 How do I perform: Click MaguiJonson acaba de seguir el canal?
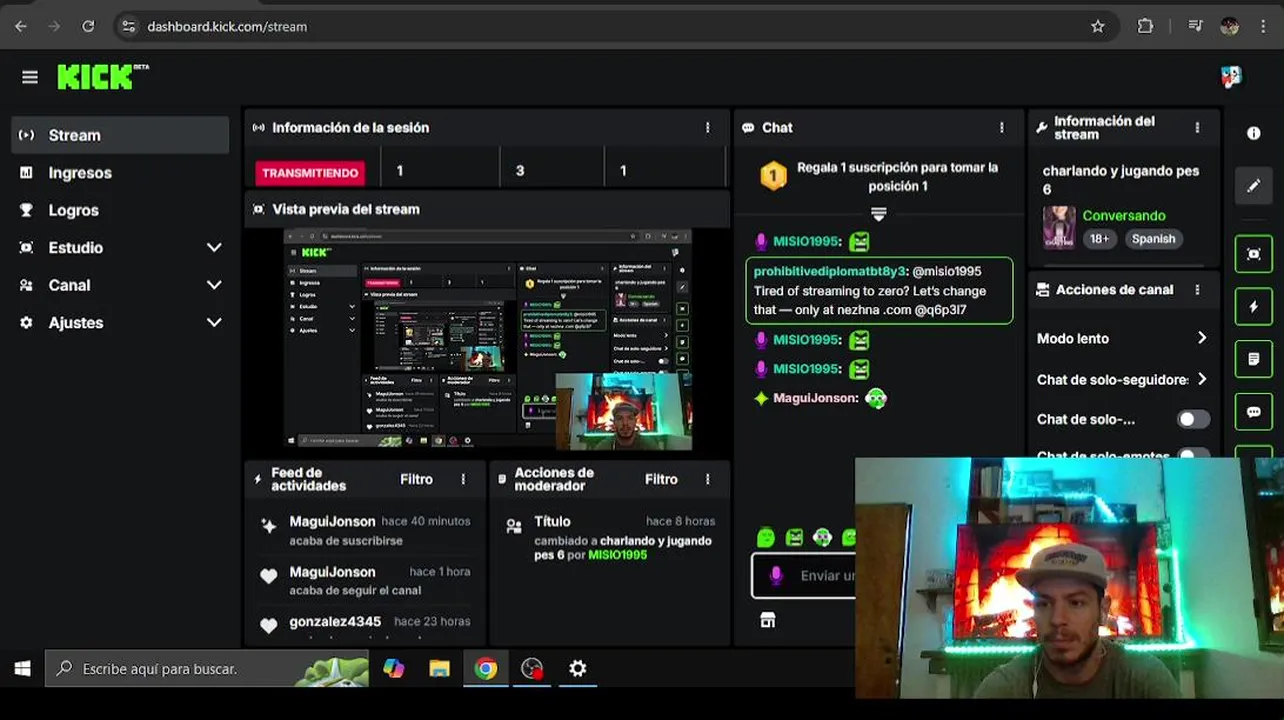point(366,581)
